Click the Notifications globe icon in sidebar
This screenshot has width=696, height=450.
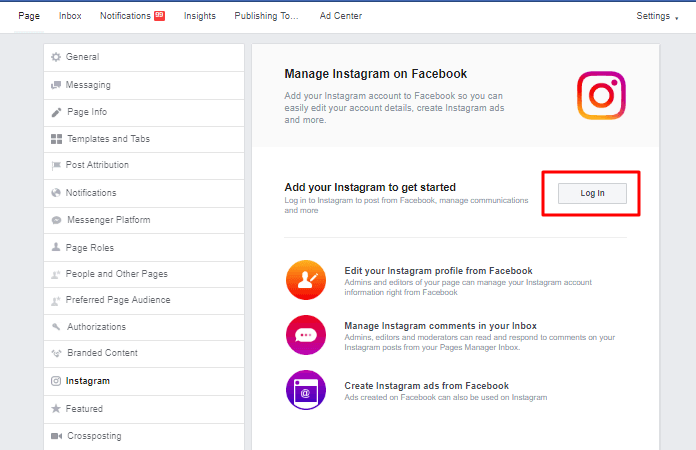56,193
